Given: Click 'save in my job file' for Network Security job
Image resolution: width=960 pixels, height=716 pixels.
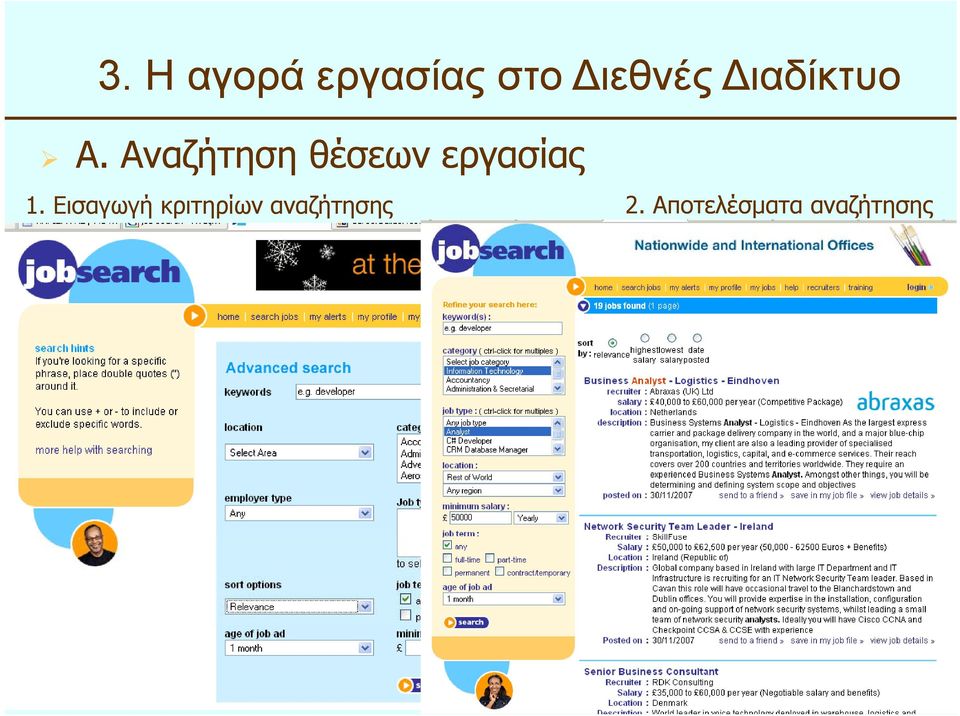Looking at the screenshot, I should click(827, 640).
